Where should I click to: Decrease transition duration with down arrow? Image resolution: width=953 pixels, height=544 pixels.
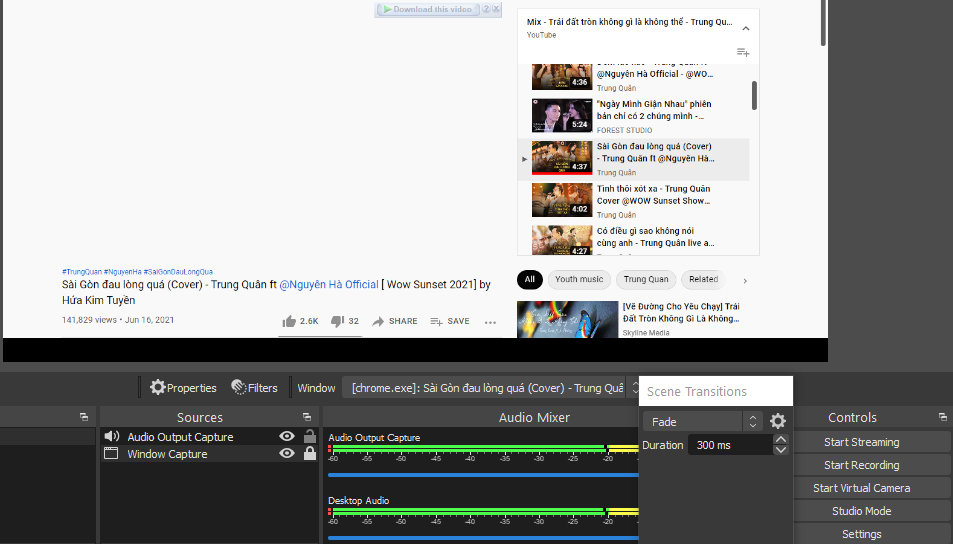781,450
